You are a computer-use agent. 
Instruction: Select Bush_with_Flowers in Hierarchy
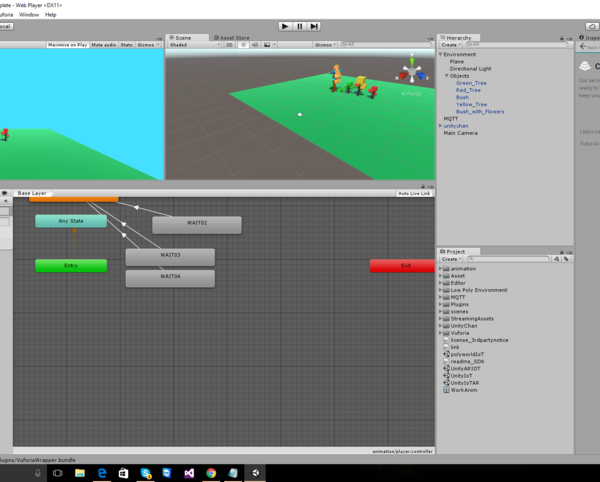[480, 112]
